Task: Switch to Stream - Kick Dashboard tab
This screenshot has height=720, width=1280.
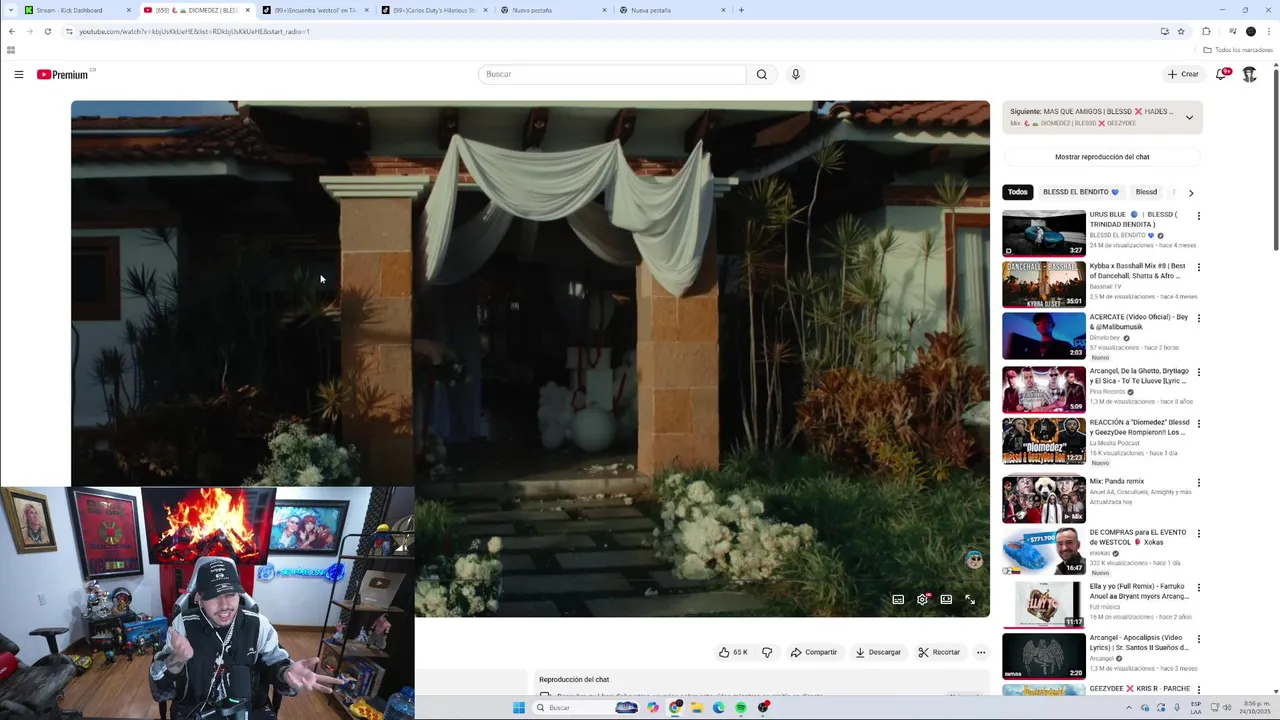Action: 78,10
